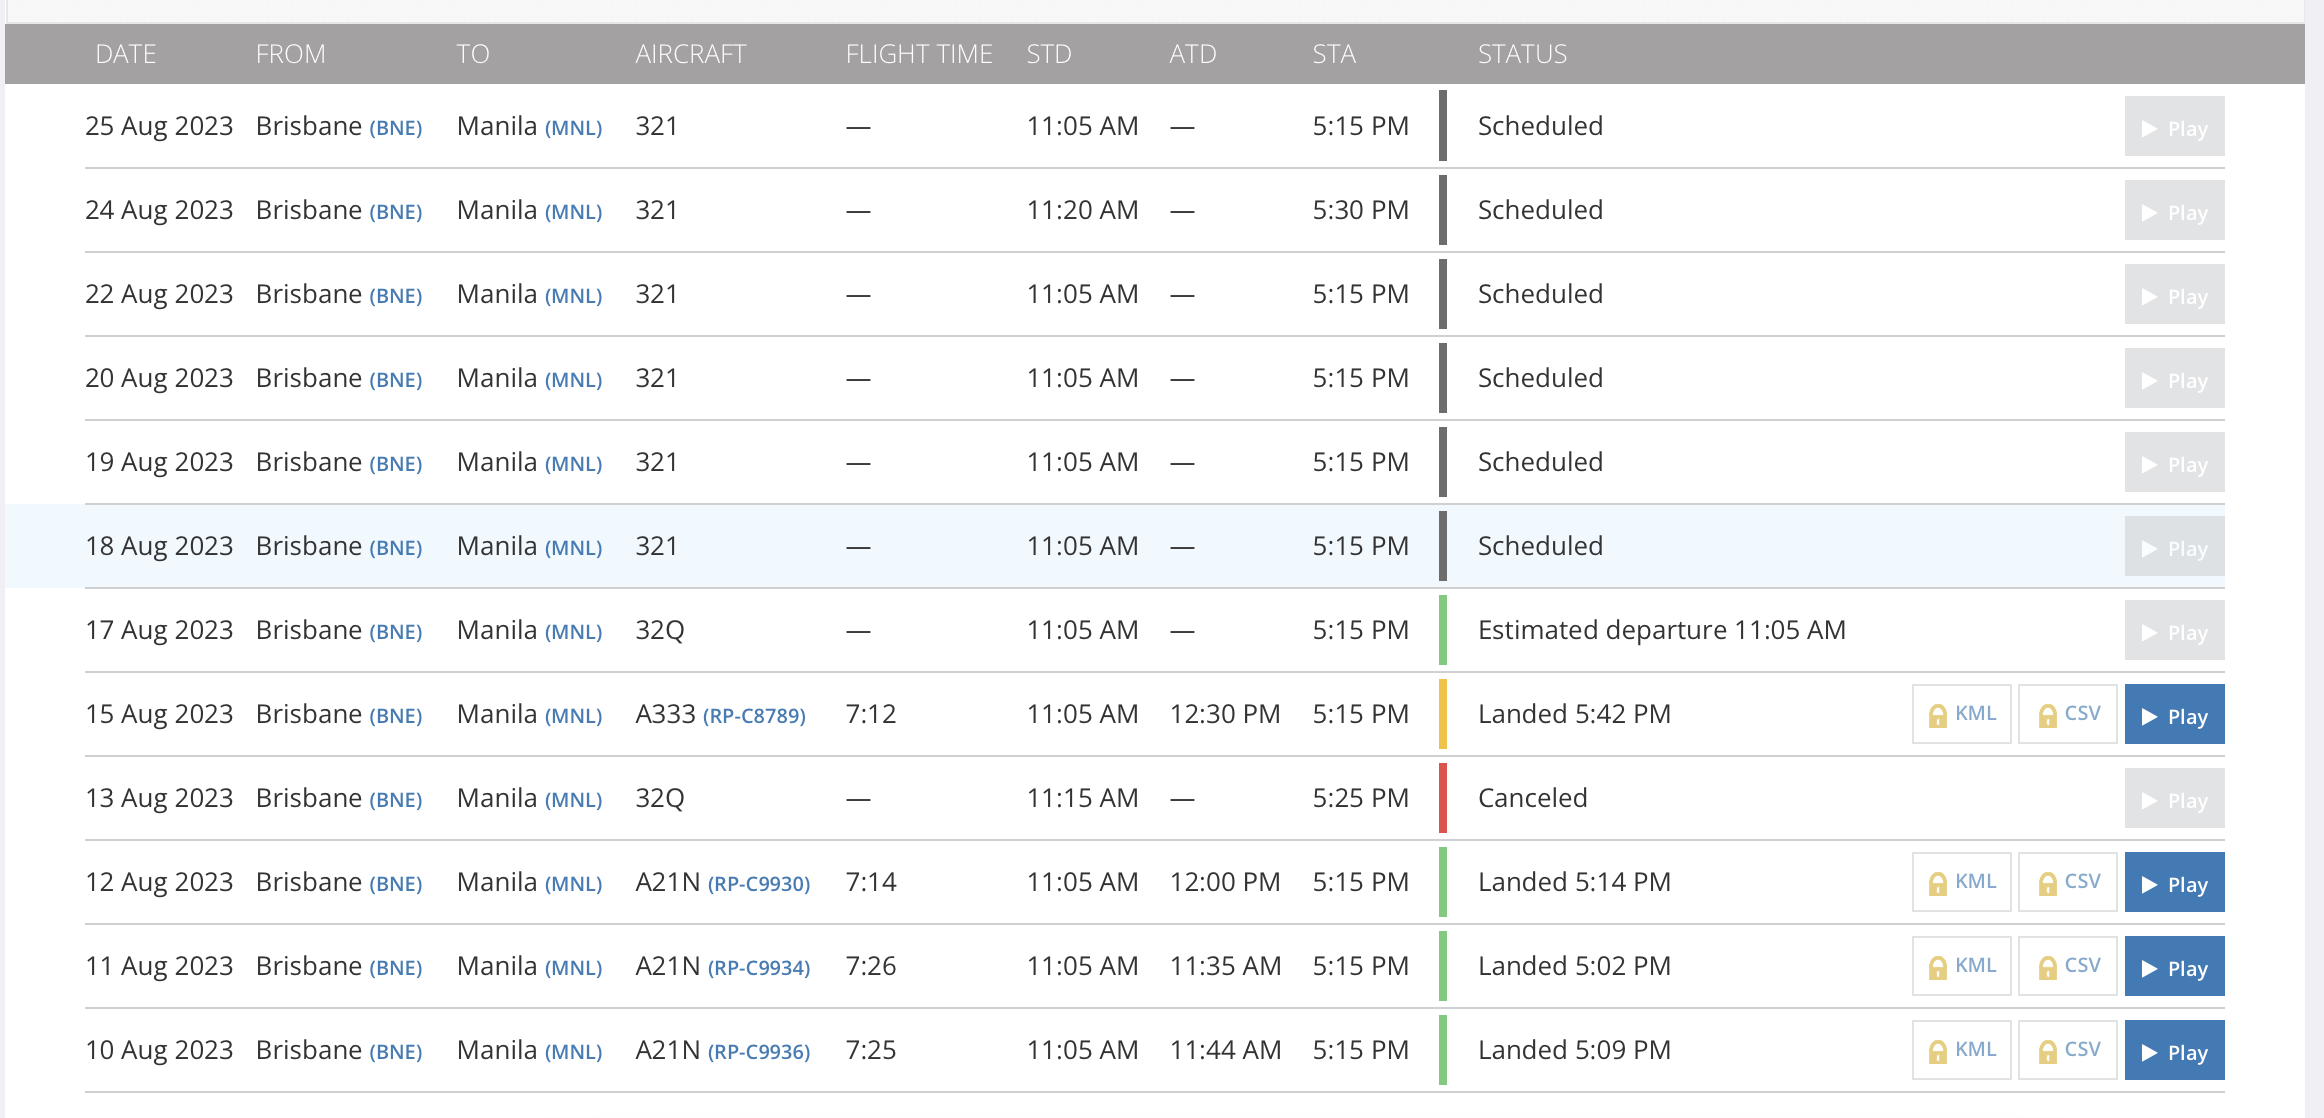Download locked CSV for 11 Aug flight
Image resolution: width=2324 pixels, height=1118 pixels.
tap(2067, 967)
